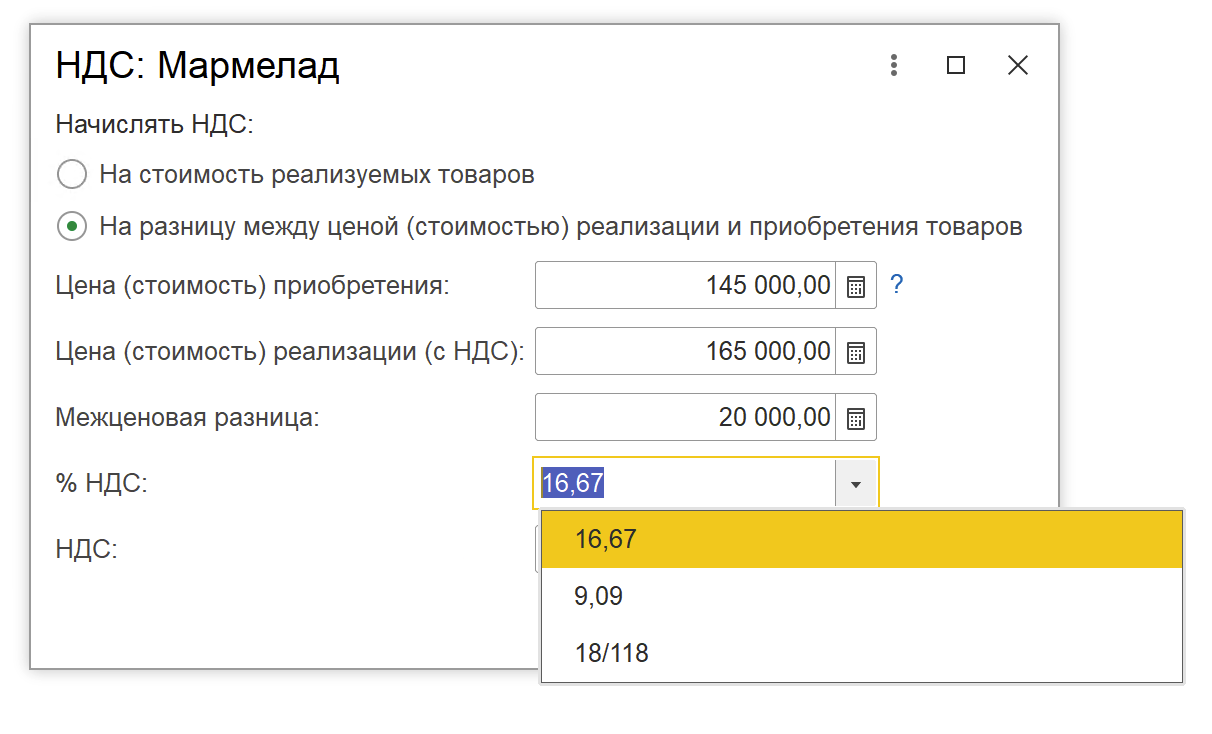Image resolution: width=1212 pixels, height=734 pixels.
Task: Select 'На стоимость реализуемых товаров' radio option
Action: (72, 175)
